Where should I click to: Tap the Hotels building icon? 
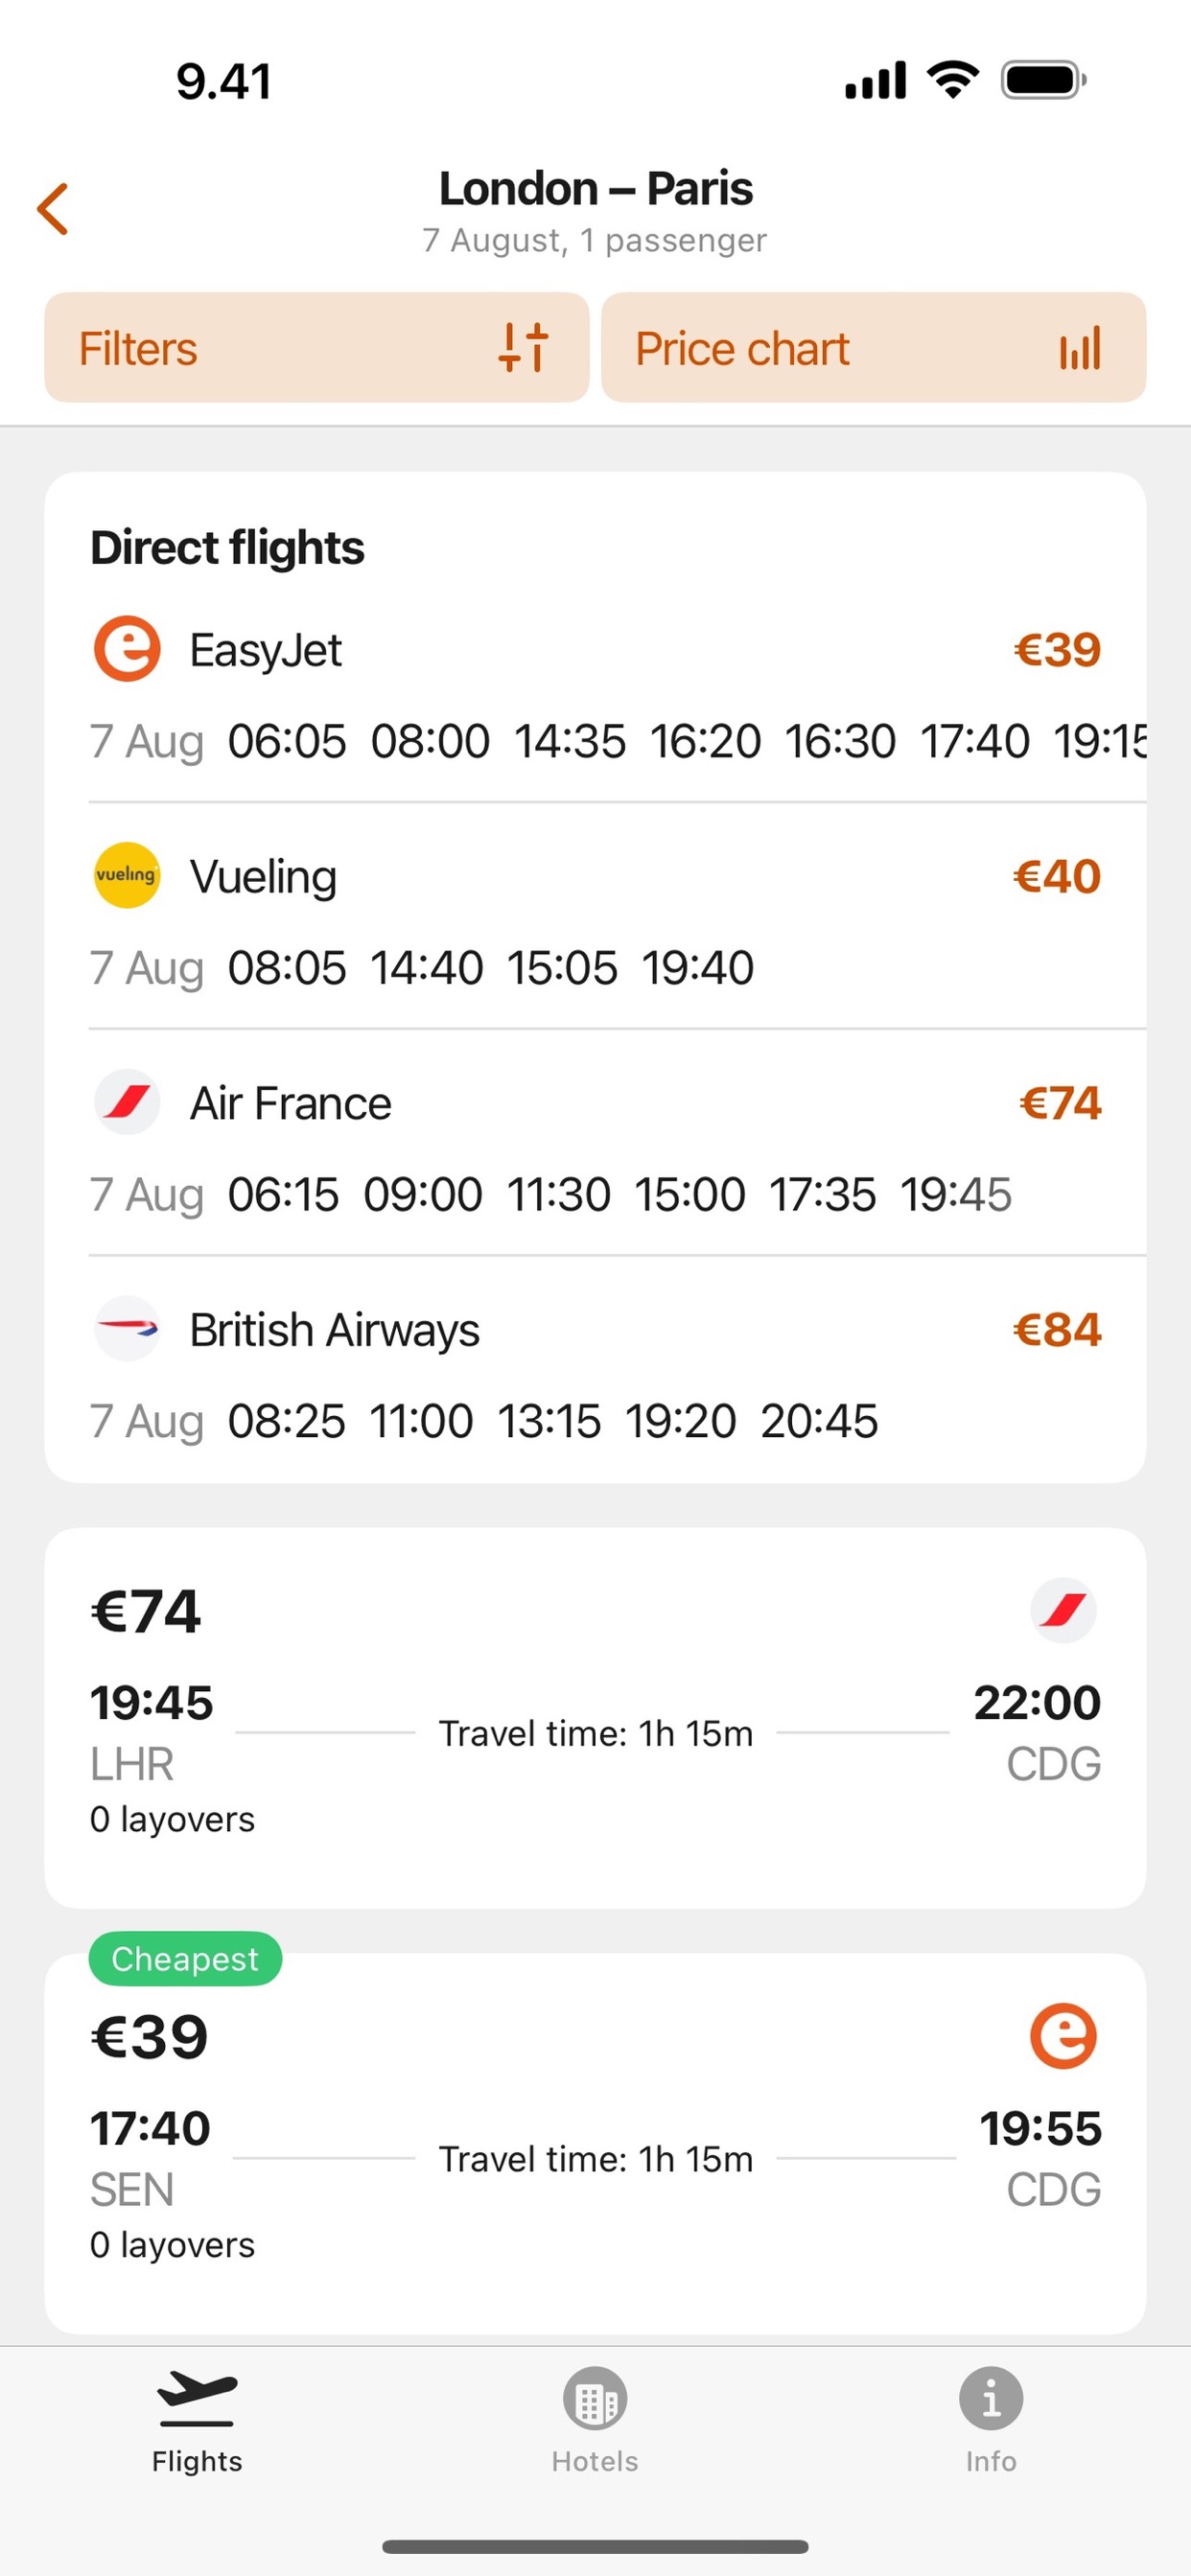tap(595, 2398)
